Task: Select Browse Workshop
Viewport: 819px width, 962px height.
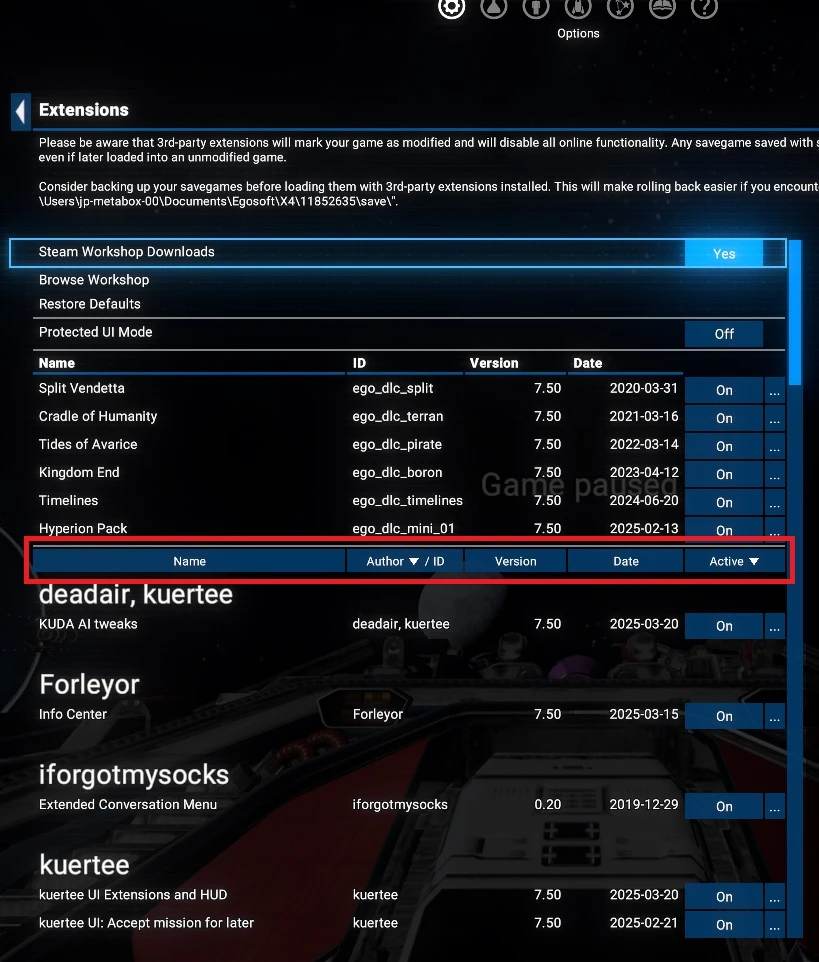Action: tap(94, 280)
